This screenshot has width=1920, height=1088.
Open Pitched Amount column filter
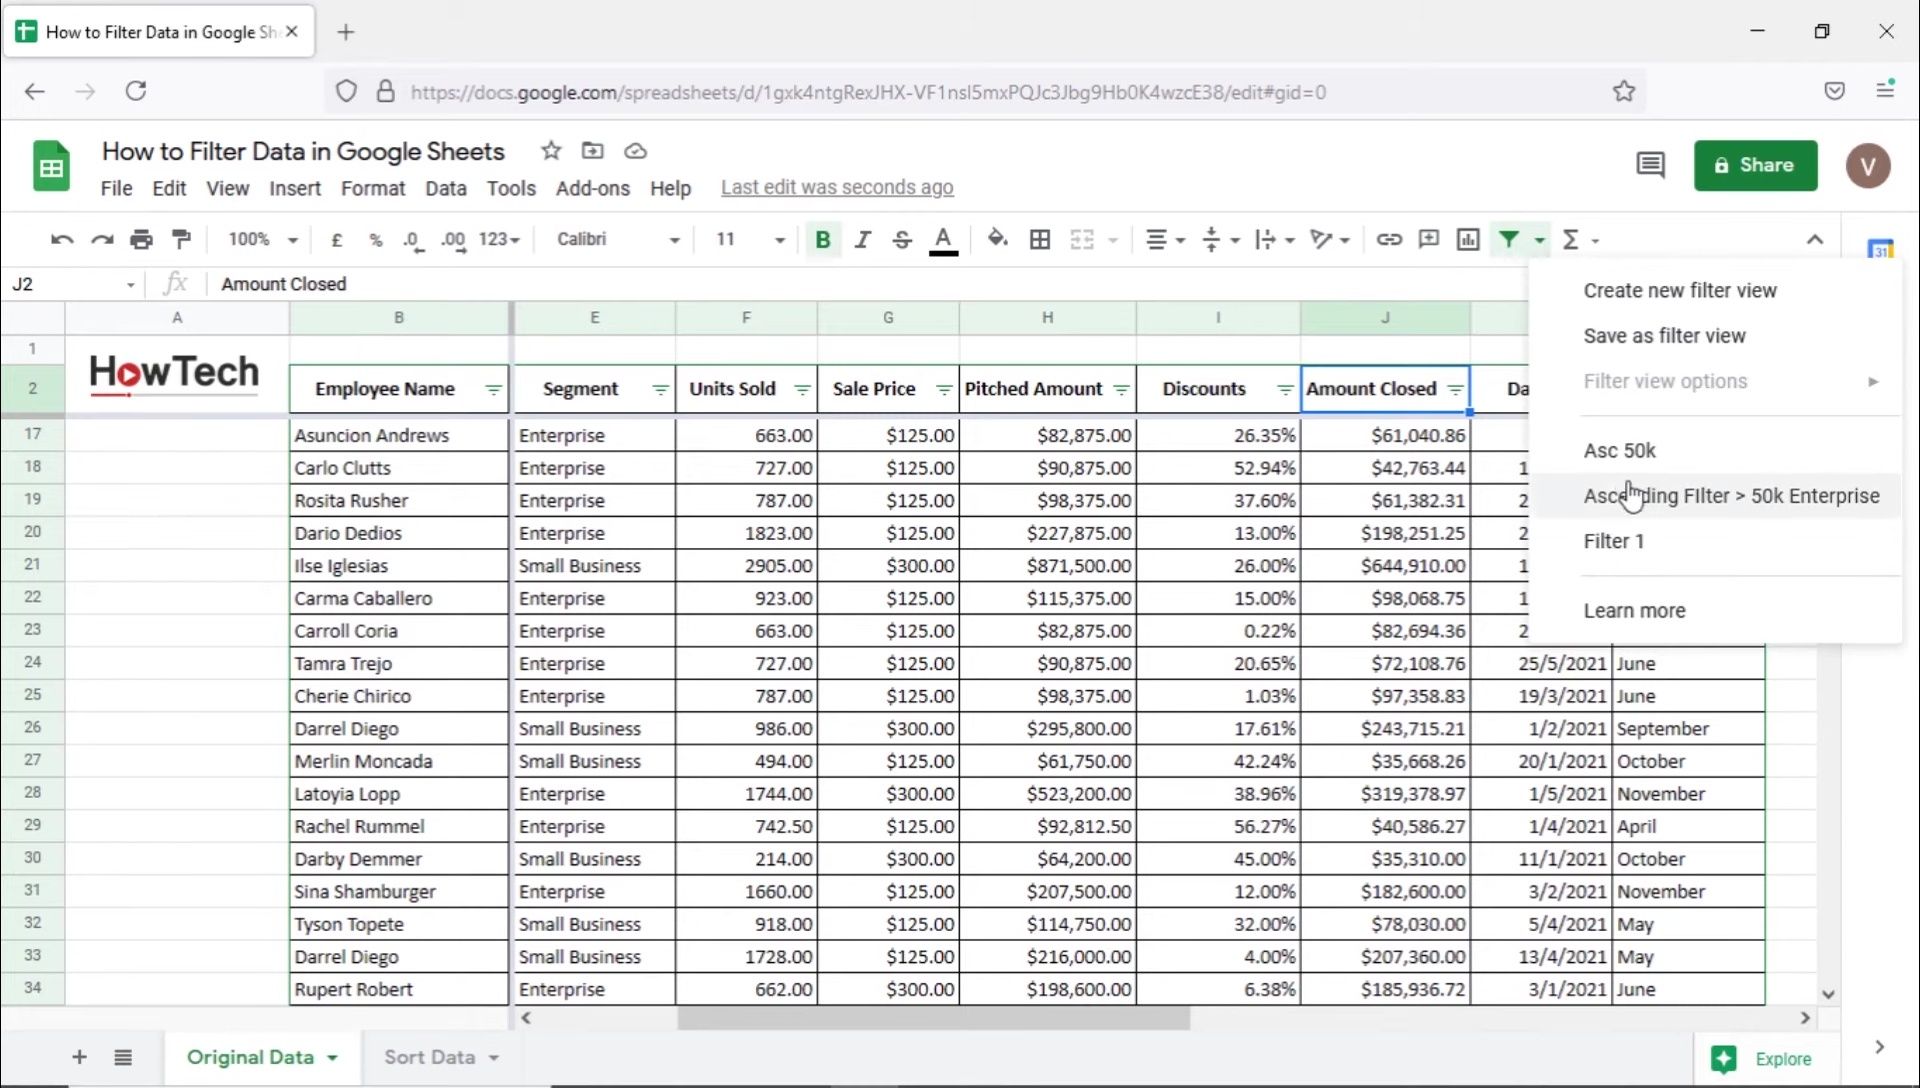(x=1121, y=390)
